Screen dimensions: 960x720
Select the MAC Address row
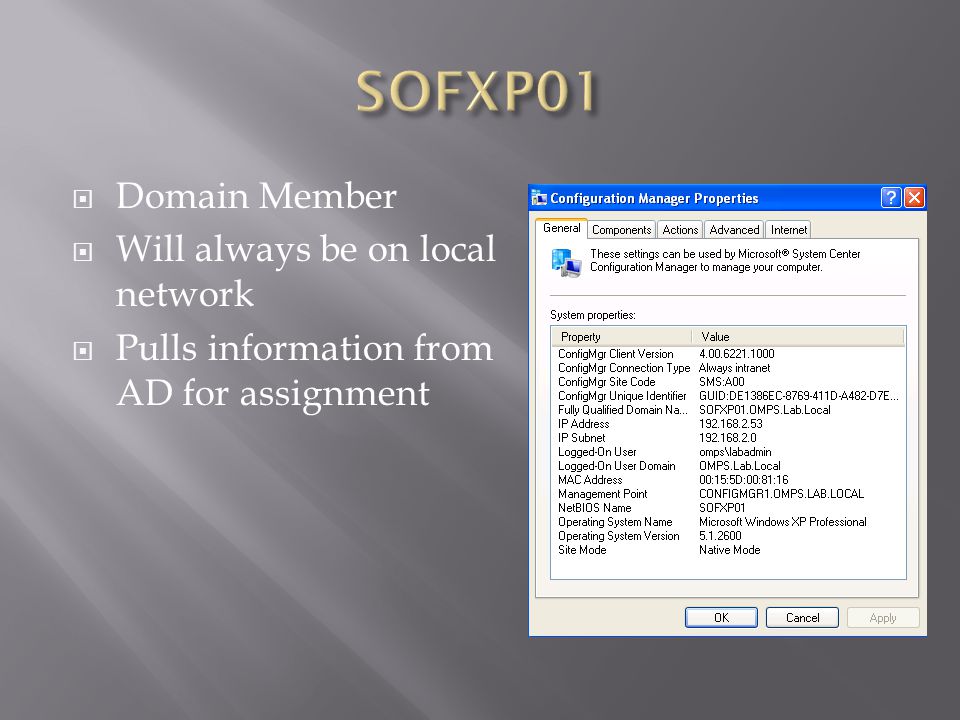pyautogui.click(x=729, y=480)
